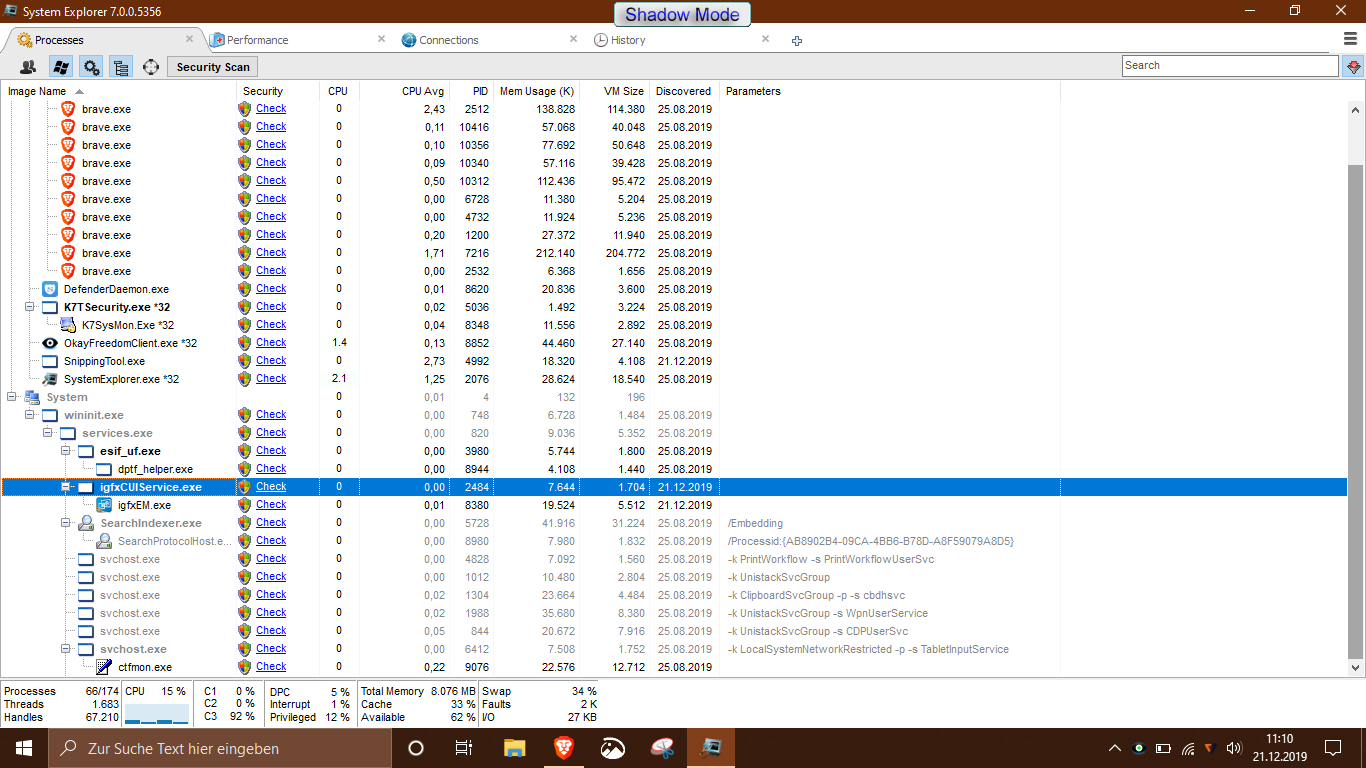Viewport: 1366px width, 768px height.
Task: Open the Windows Start menu
Action: [x=24, y=748]
